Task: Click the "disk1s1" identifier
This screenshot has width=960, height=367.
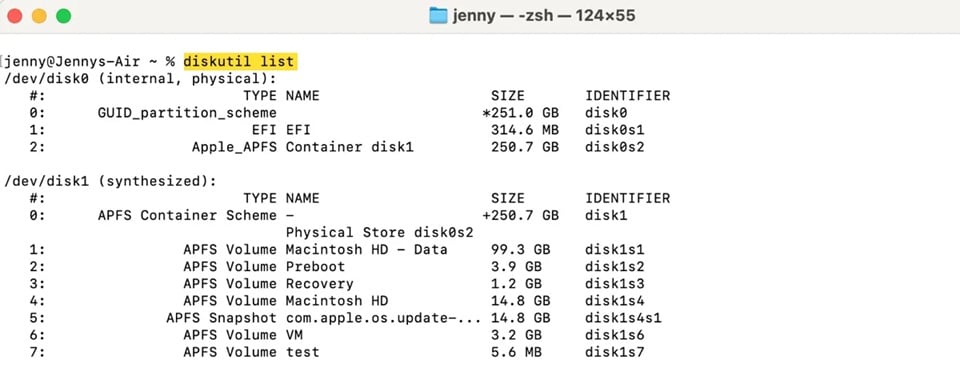Action: click(x=615, y=250)
